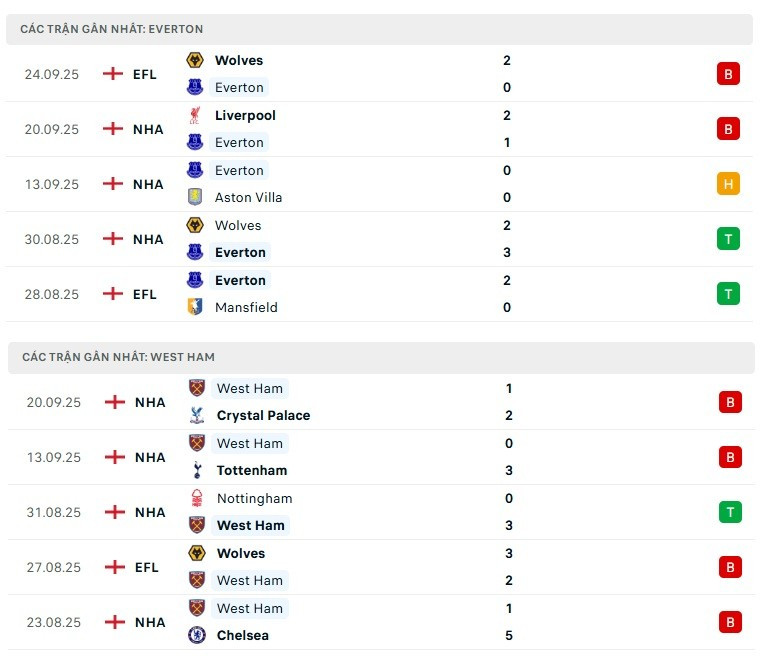The width and height of the screenshot is (760, 658).
Task: Click the Wolves crest in the 24.09.25 match
Action: coord(195,60)
